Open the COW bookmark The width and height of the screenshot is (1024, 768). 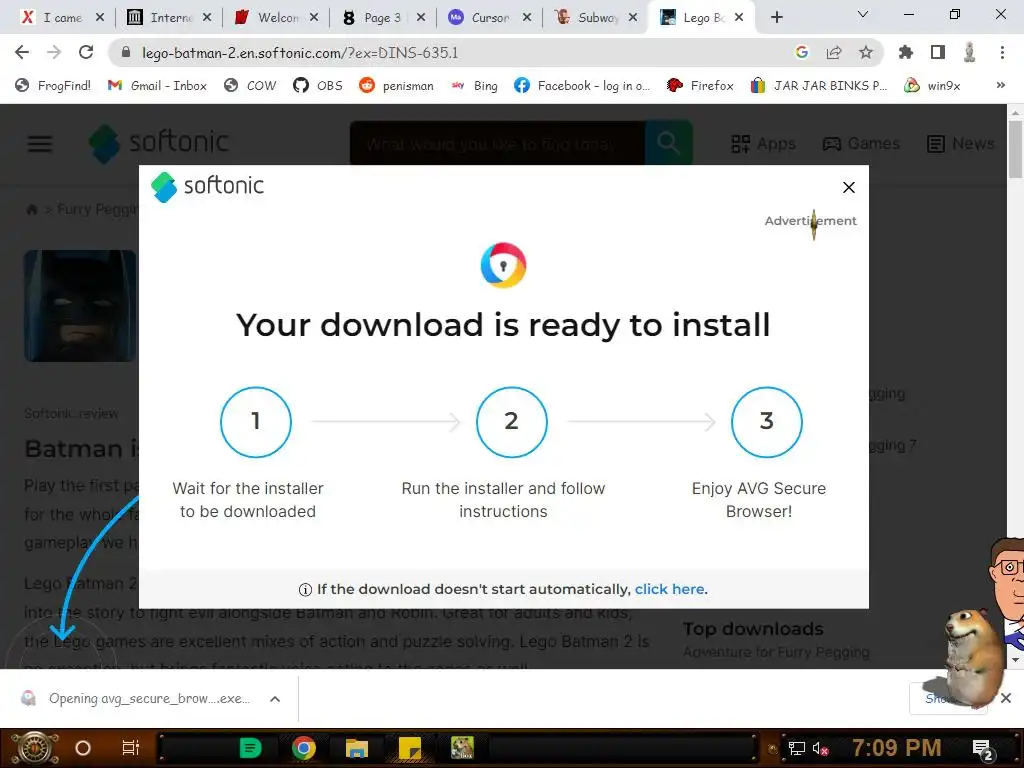(x=250, y=86)
